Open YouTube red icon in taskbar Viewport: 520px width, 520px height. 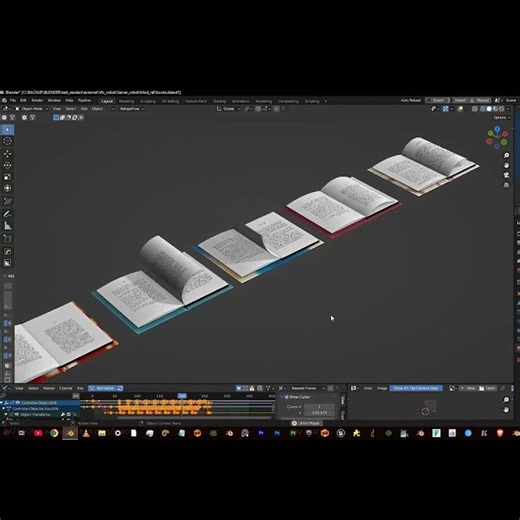pos(38,433)
